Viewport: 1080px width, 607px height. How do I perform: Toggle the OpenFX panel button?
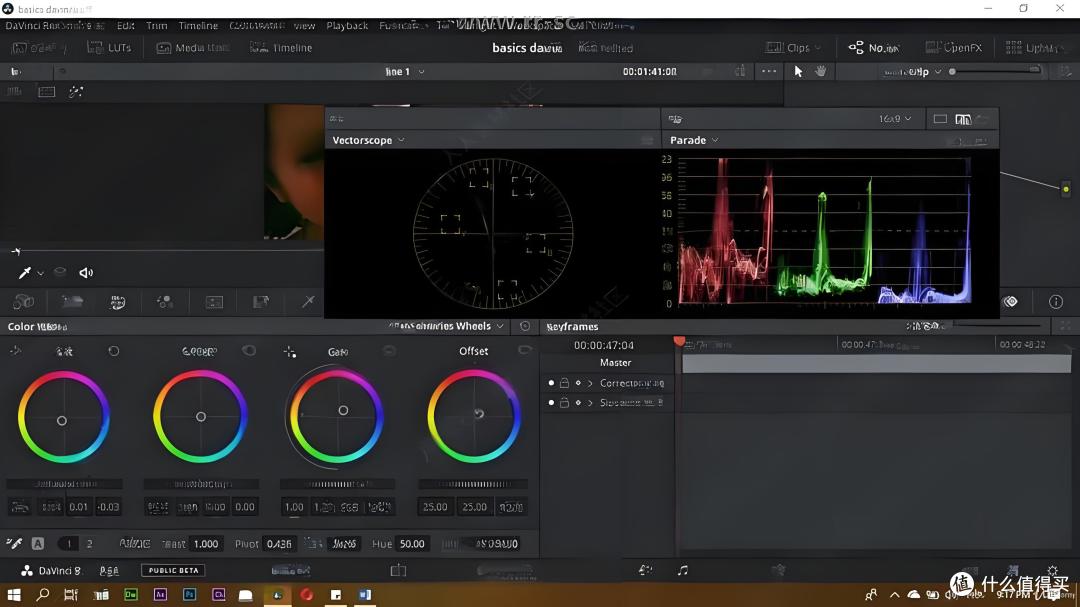coord(953,48)
